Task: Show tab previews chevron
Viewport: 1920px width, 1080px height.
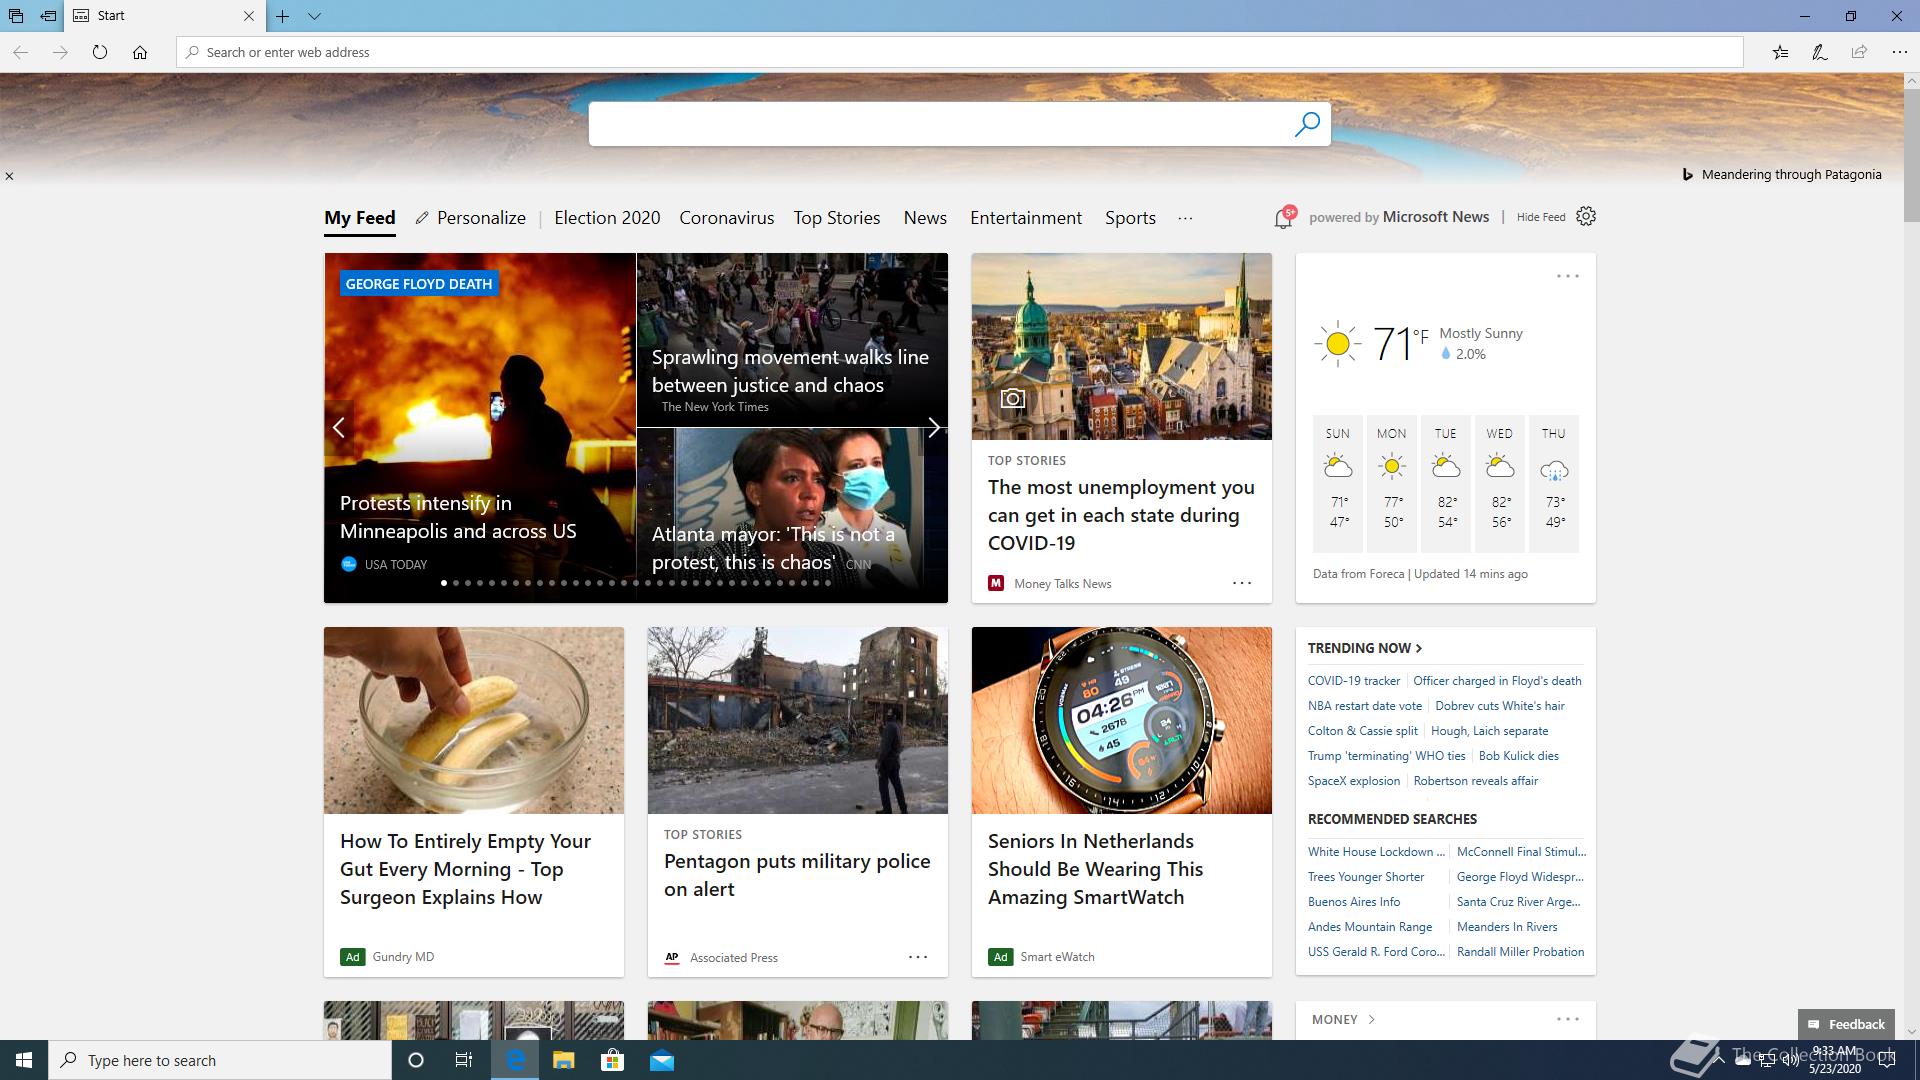Action: pos(314,16)
